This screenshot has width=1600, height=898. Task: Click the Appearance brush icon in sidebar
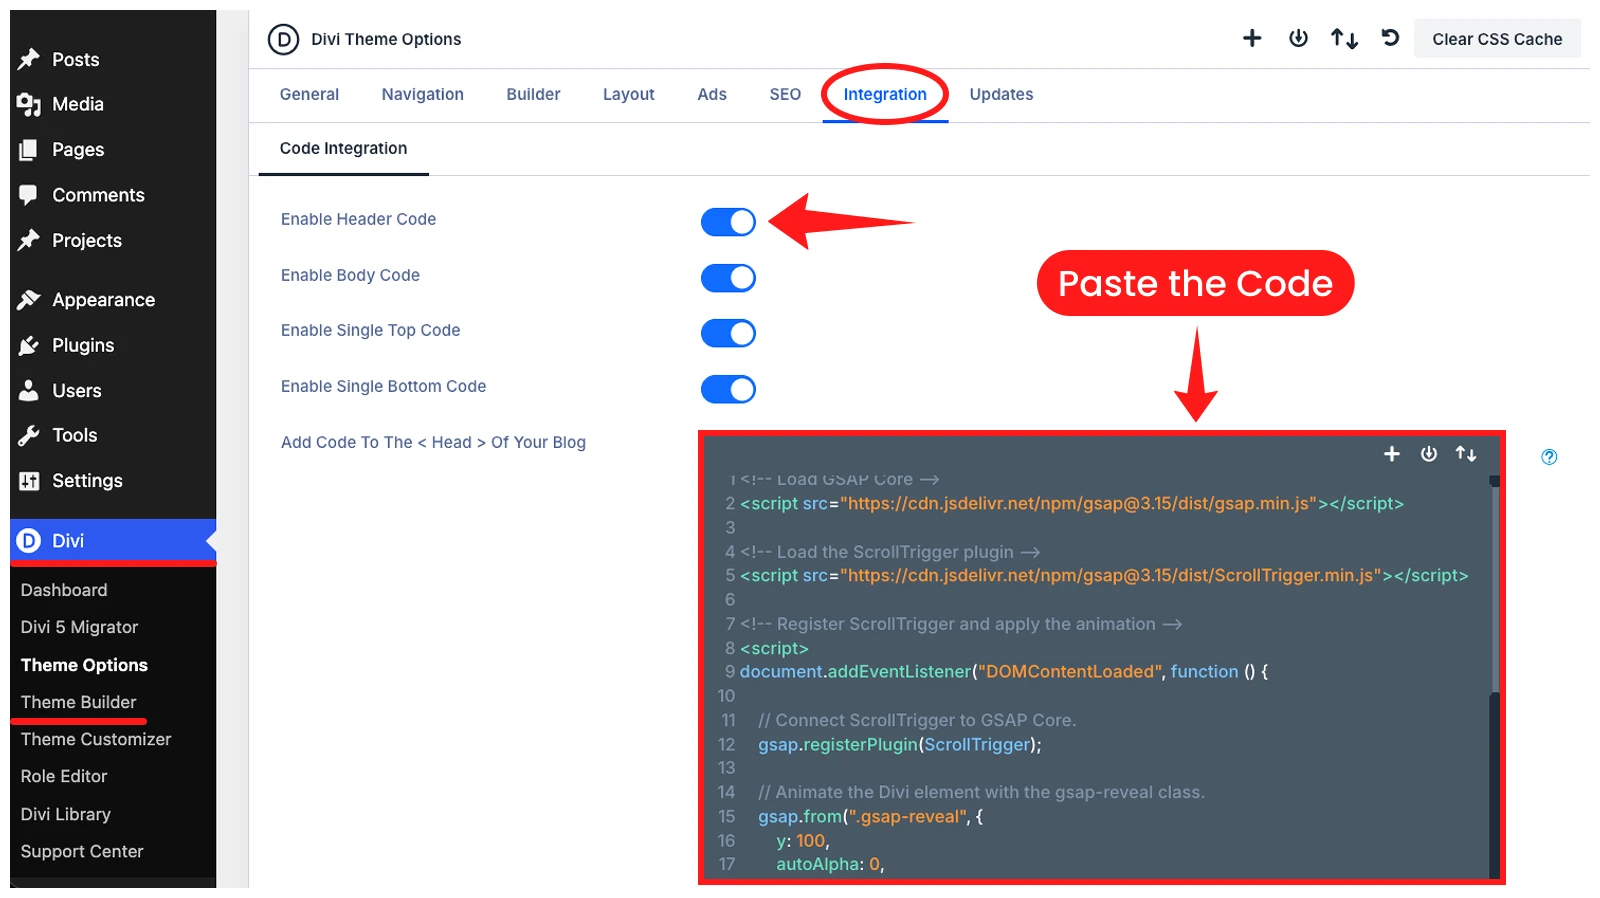(x=29, y=300)
